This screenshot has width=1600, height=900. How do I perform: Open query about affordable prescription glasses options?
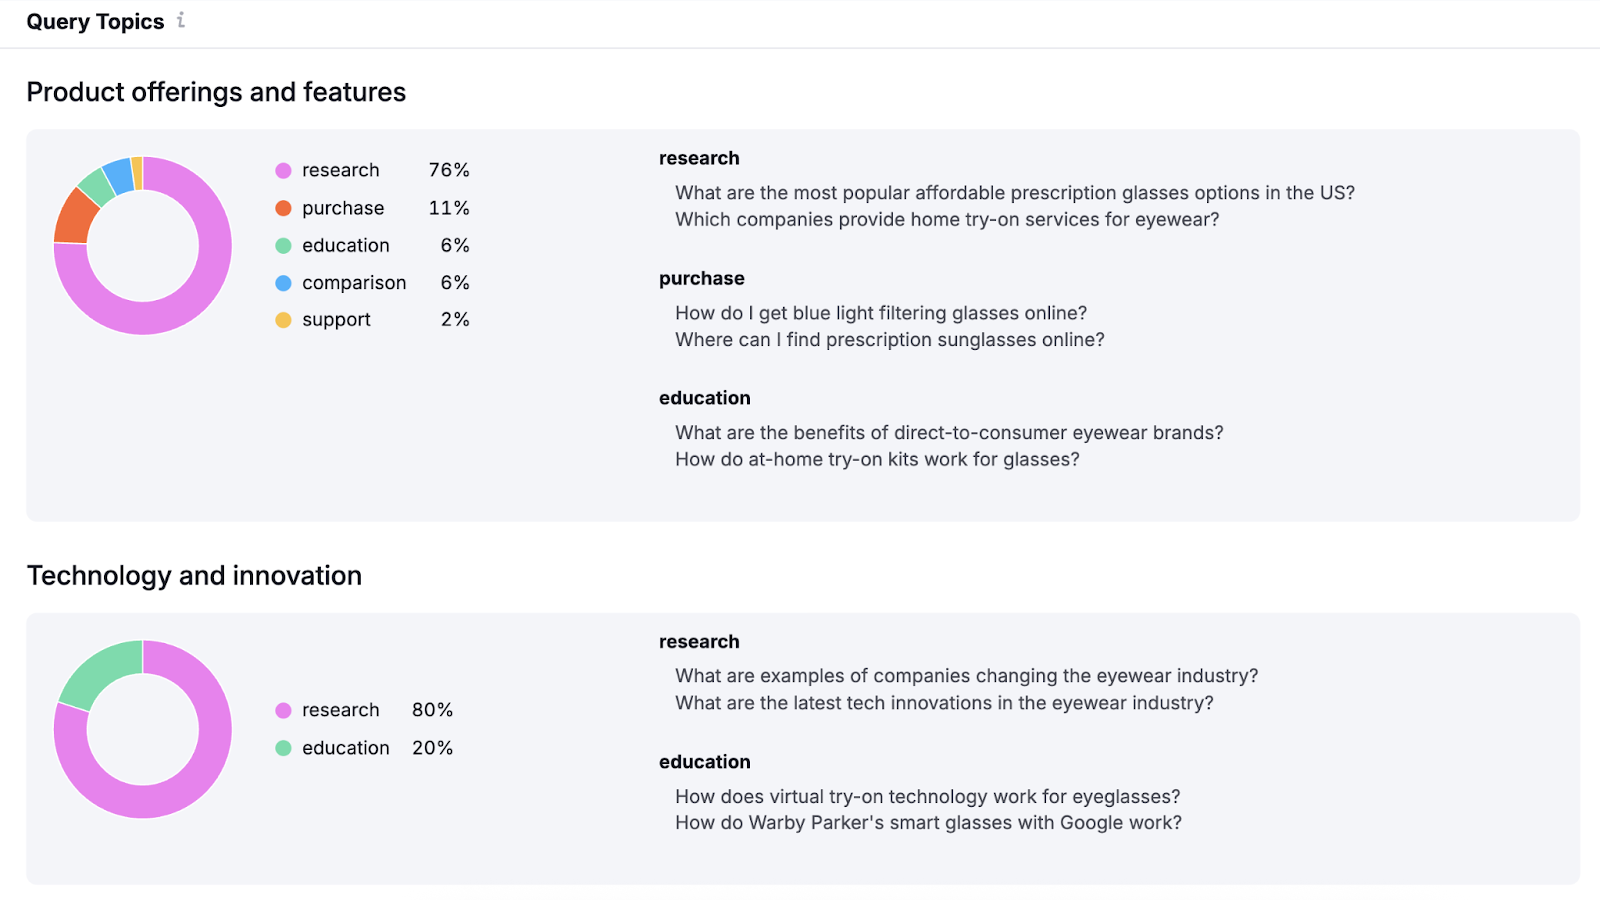1014,193
